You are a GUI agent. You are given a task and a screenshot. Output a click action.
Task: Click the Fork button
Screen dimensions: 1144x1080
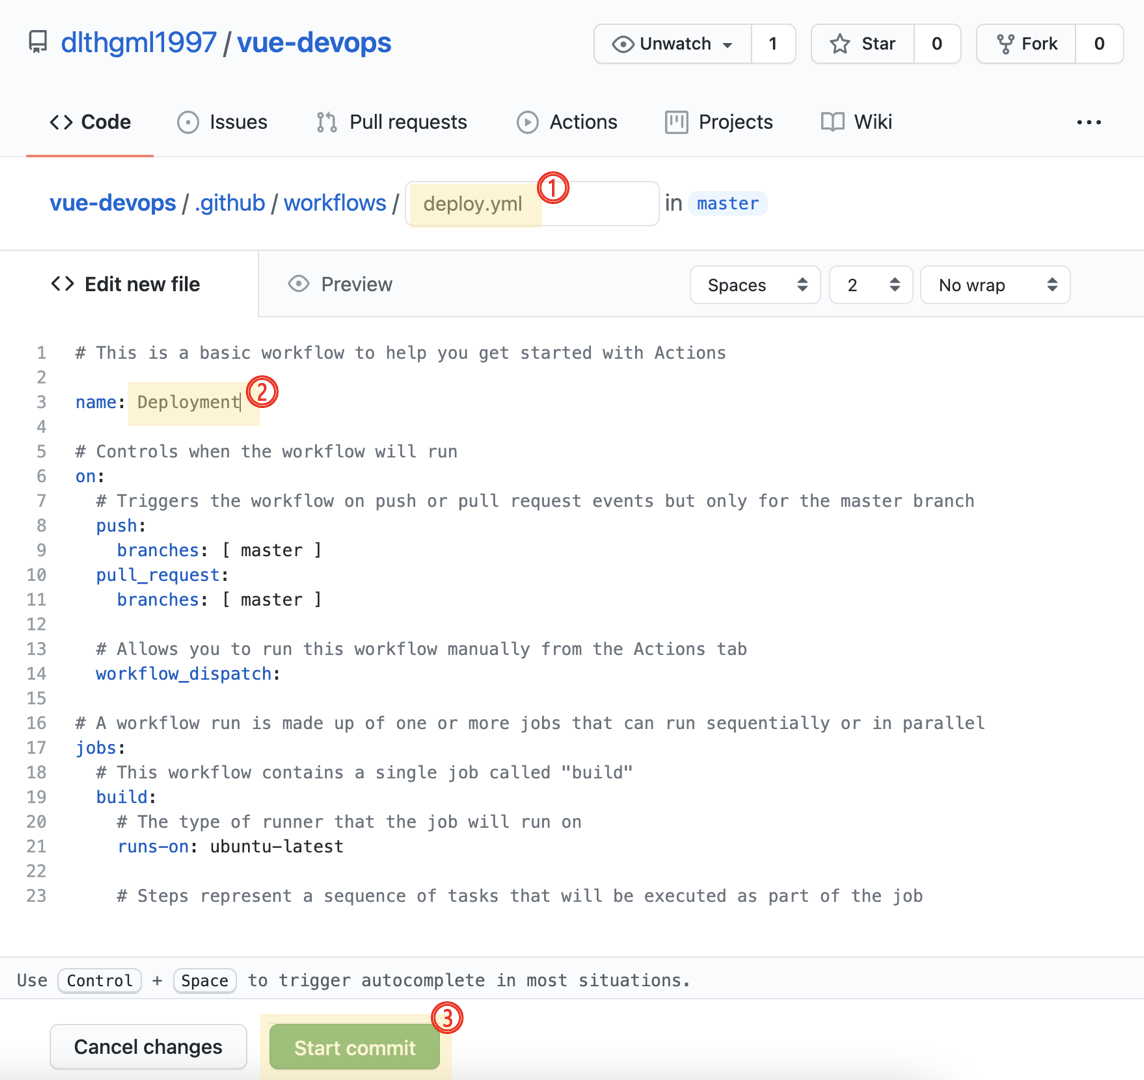pyautogui.click(x=1027, y=44)
